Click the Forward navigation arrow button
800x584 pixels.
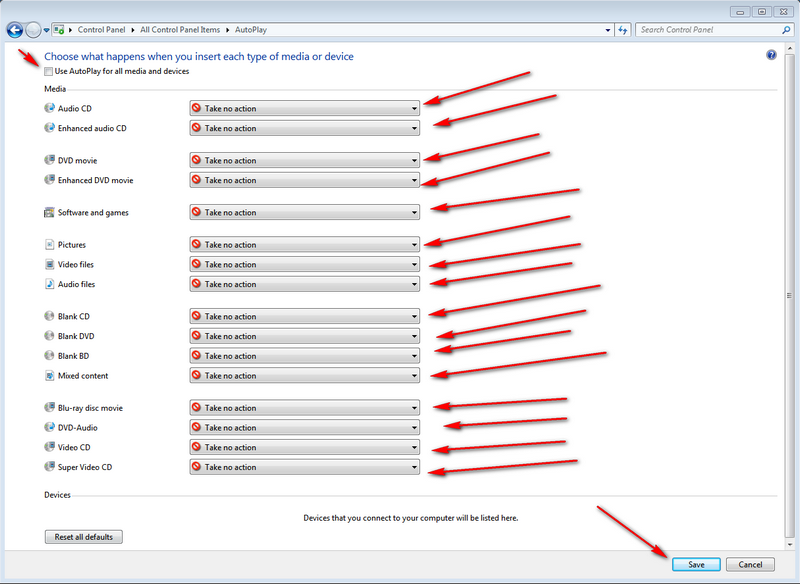(33, 30)
